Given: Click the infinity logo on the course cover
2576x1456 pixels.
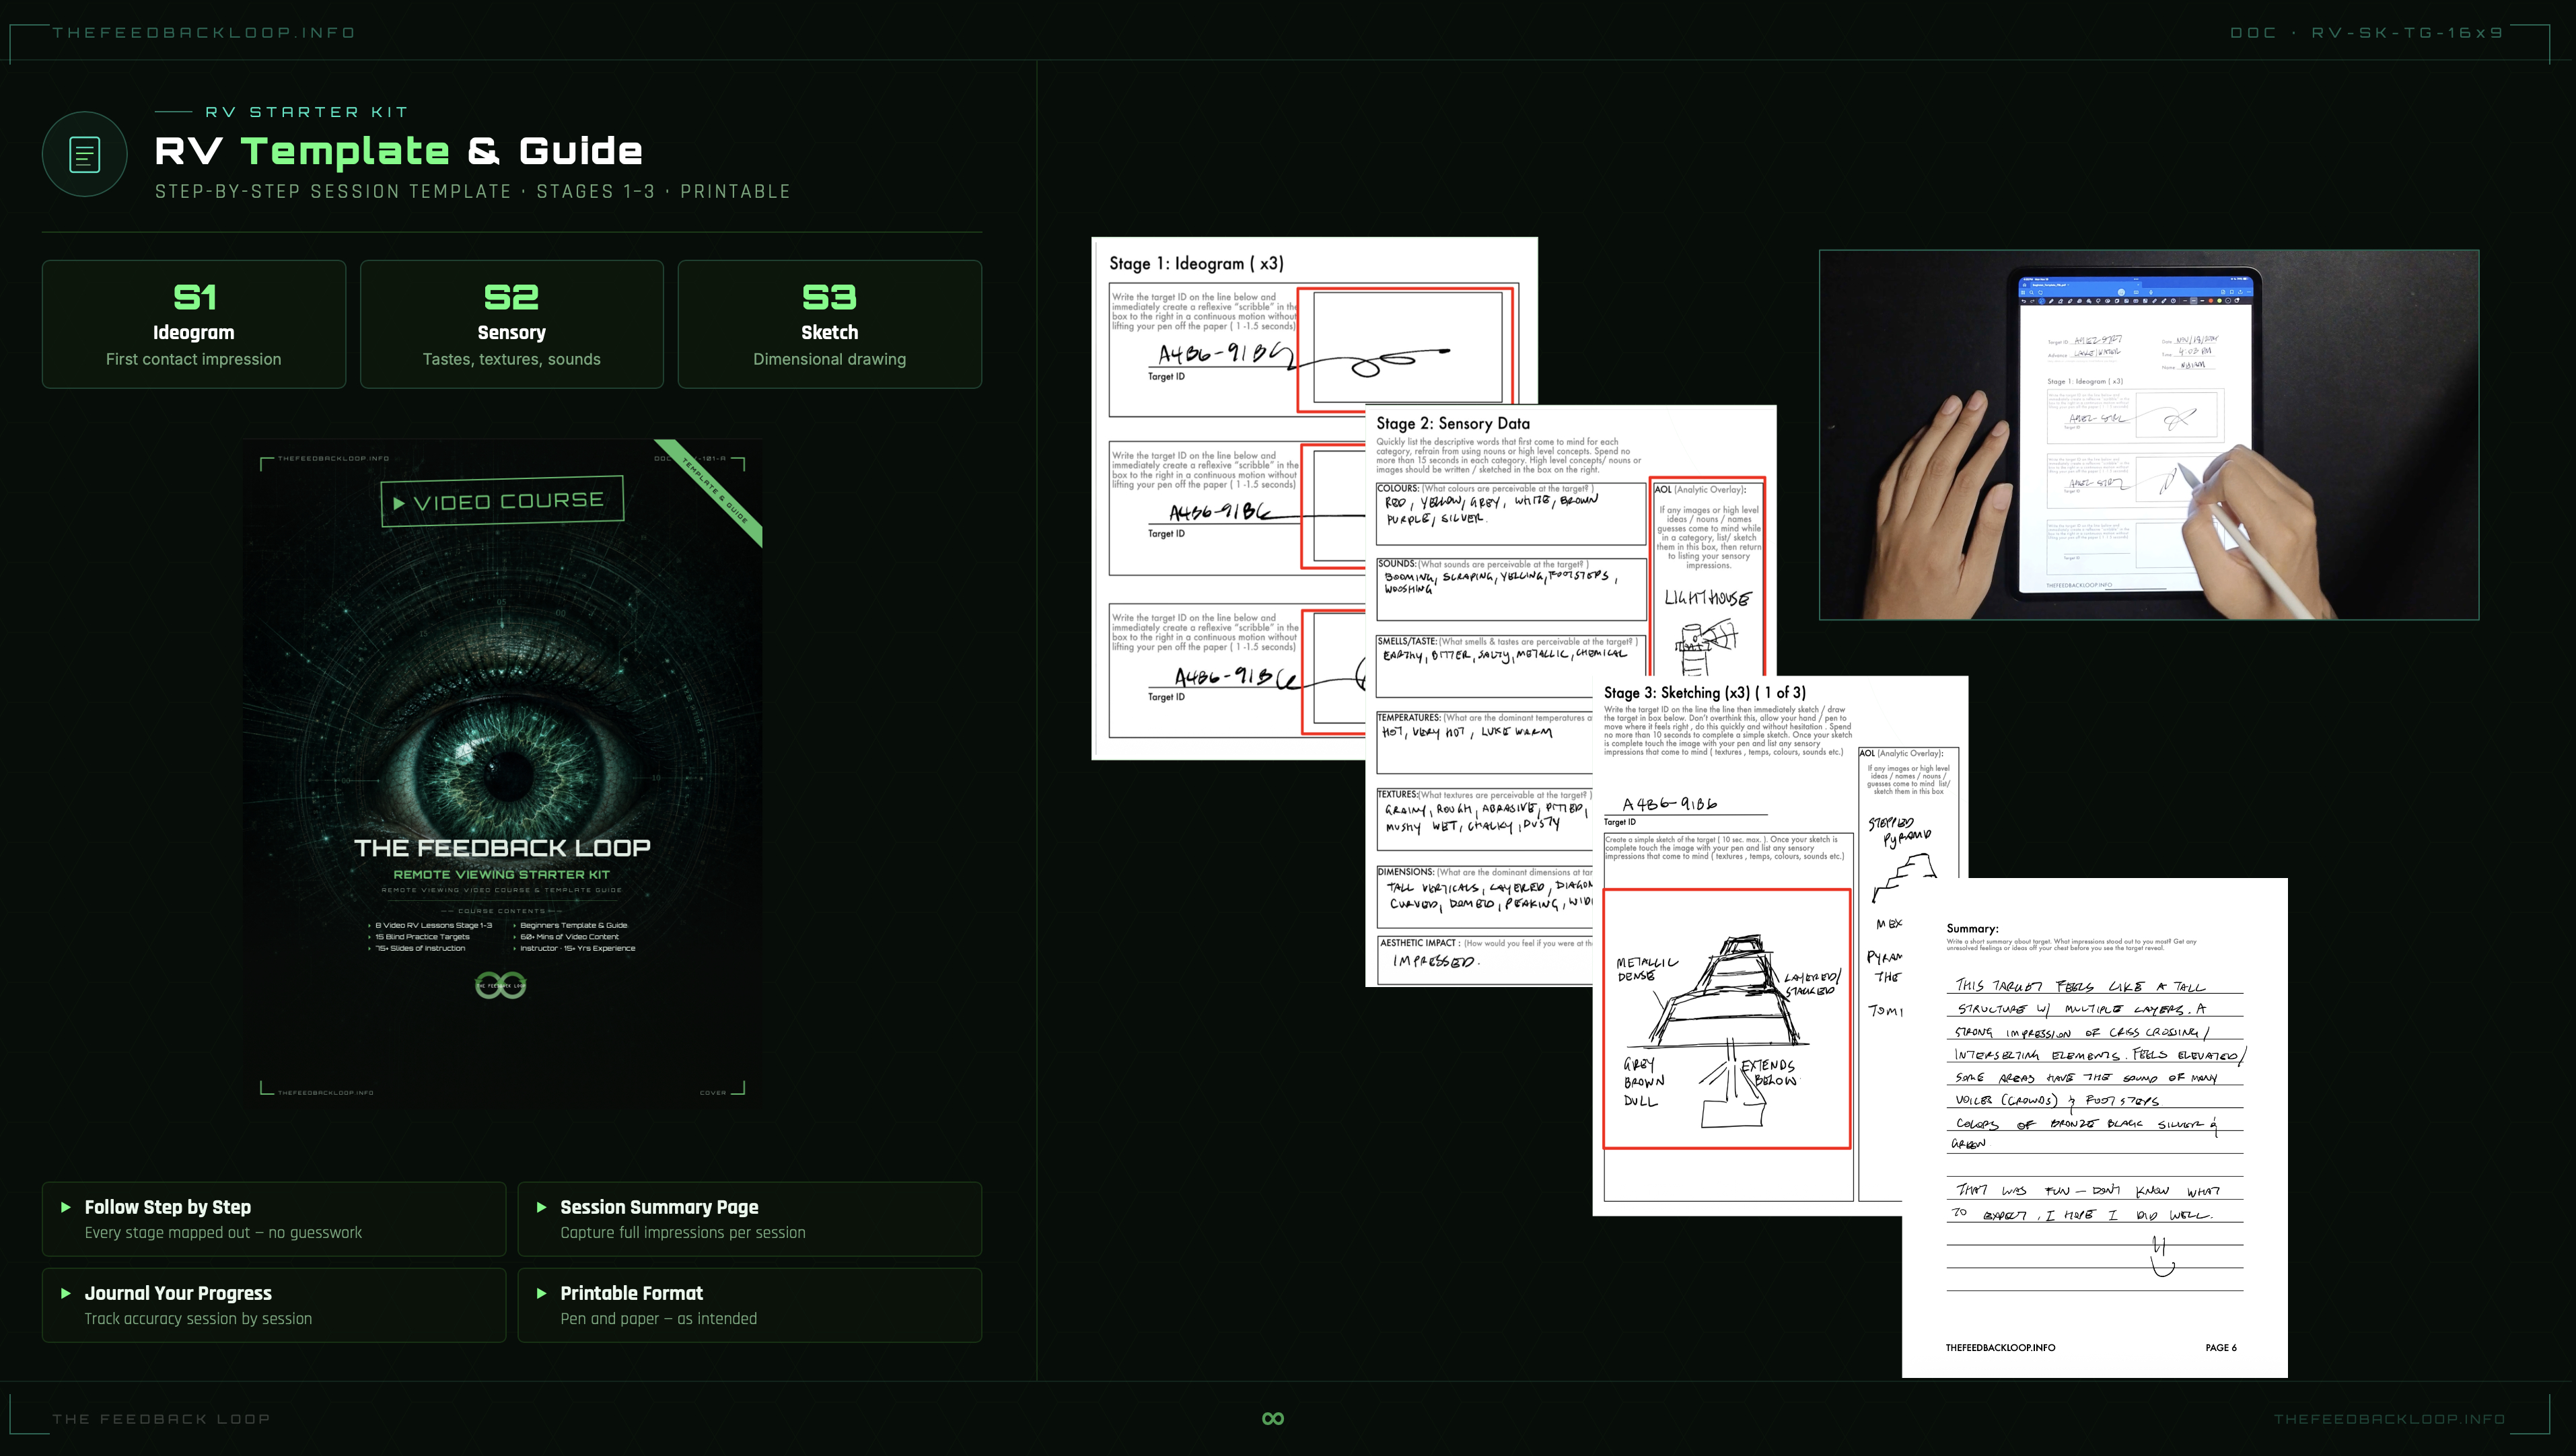Looking at the screenshot, I should pos(500,985).
